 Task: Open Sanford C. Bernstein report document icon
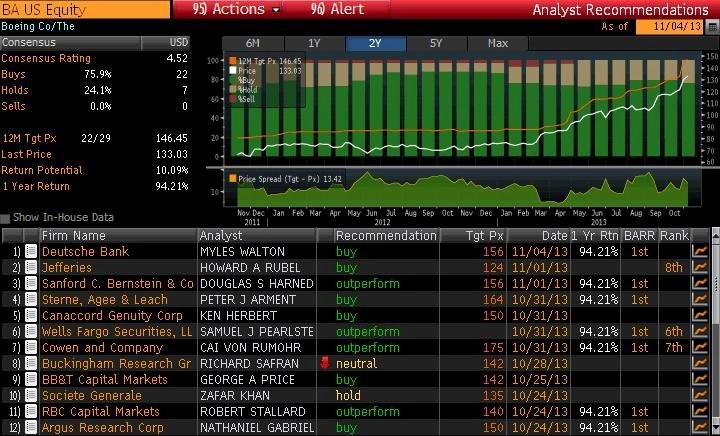[x=31, y=284]
